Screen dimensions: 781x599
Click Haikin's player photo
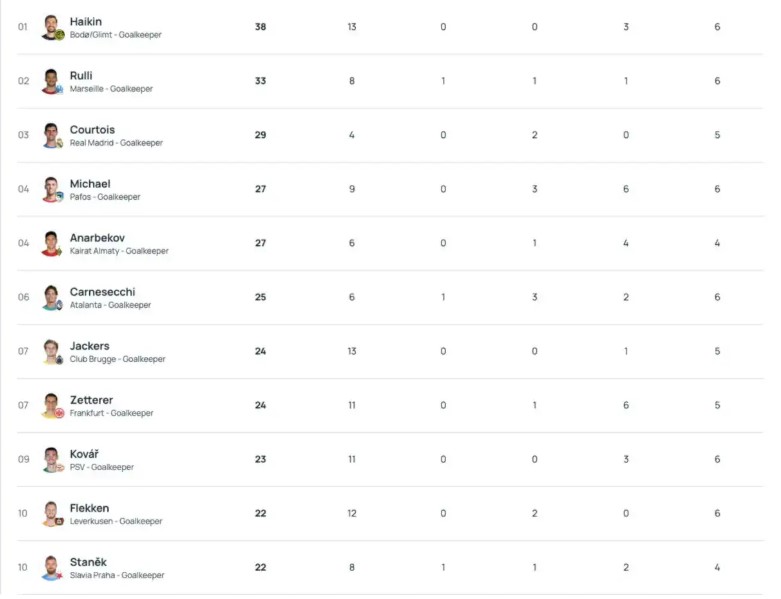(x=52, y=27)
